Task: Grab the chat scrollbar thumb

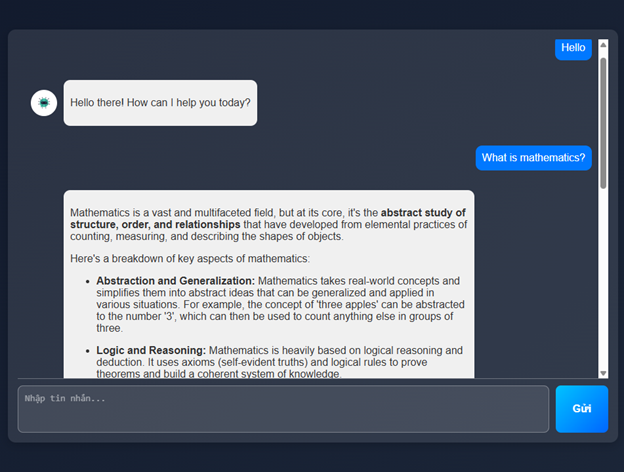Action: click(x=603, y=120)
